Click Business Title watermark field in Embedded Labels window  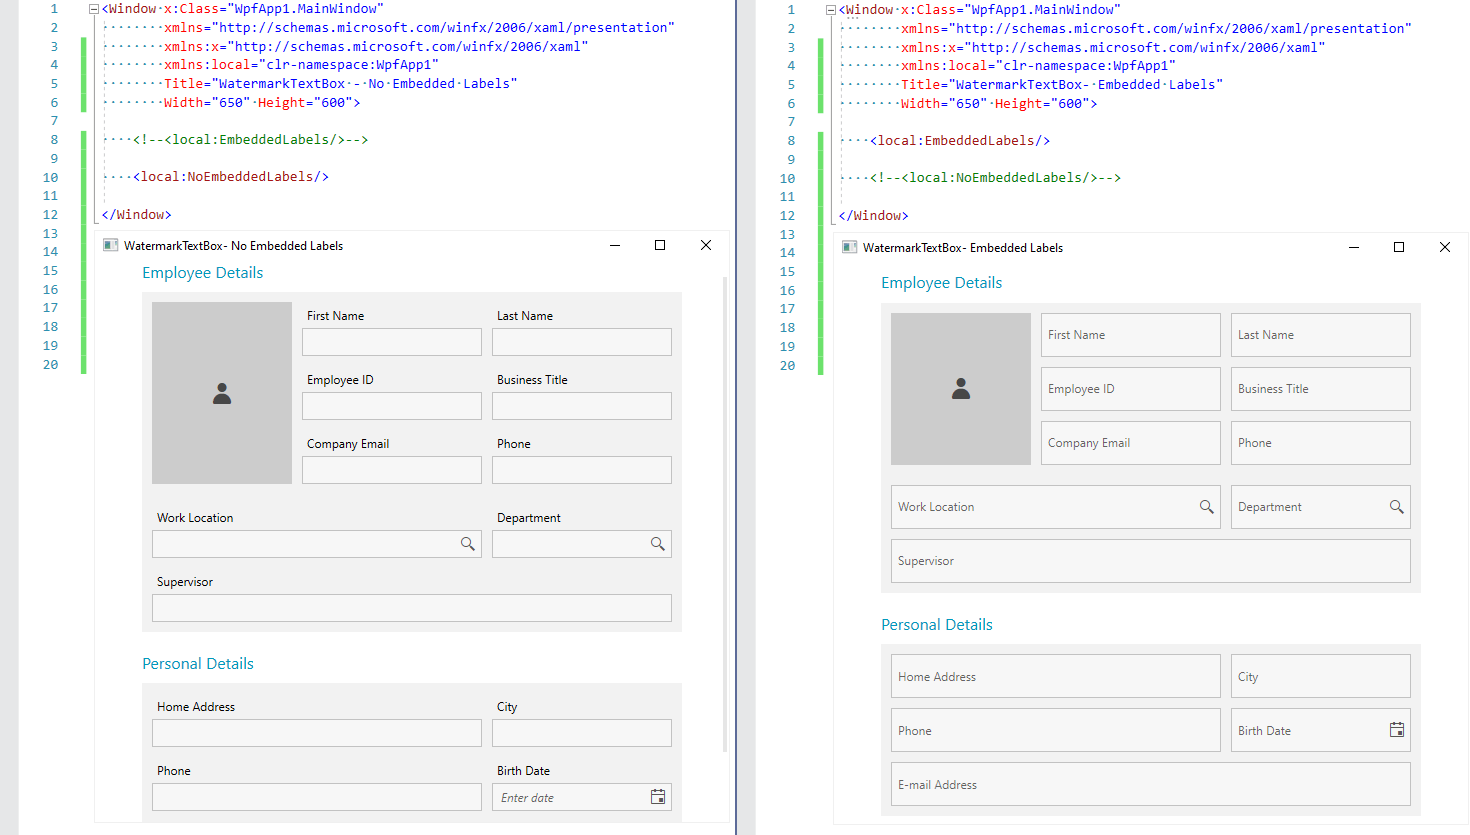1321,389
